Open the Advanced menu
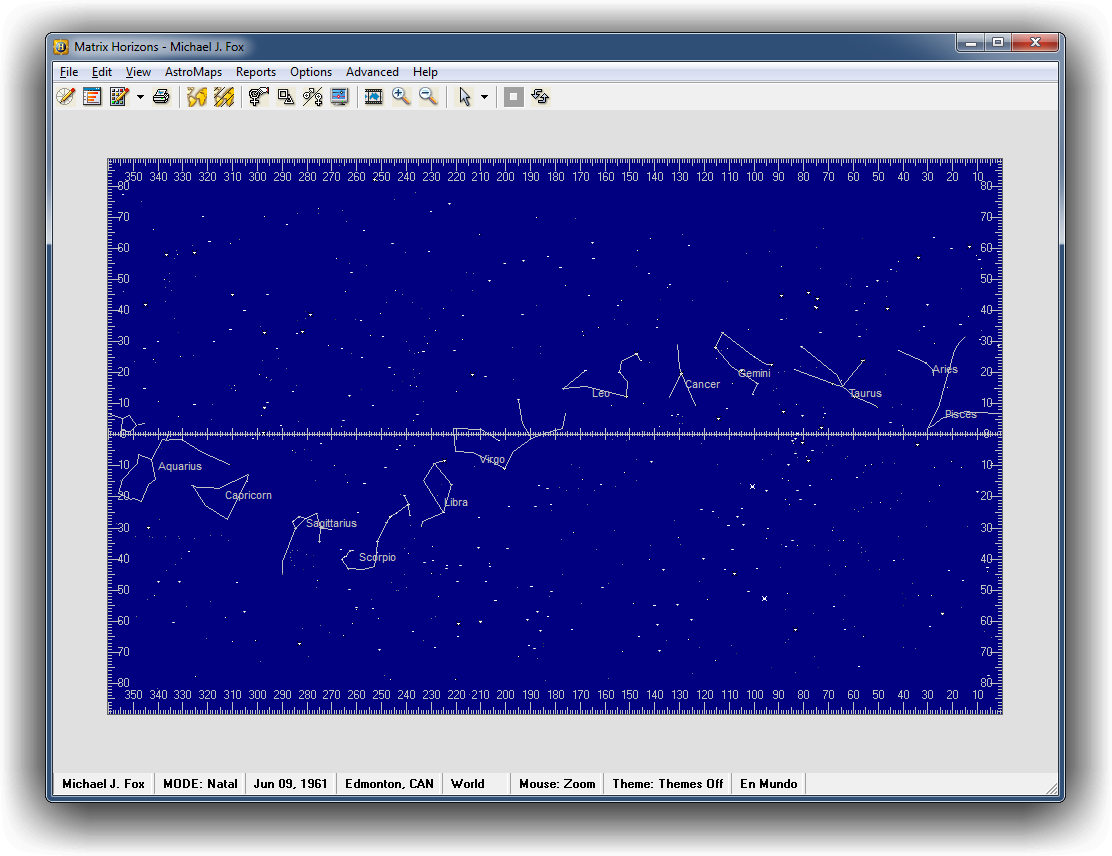The height and width of the screenshot is (856, 1112). [372, 71]
